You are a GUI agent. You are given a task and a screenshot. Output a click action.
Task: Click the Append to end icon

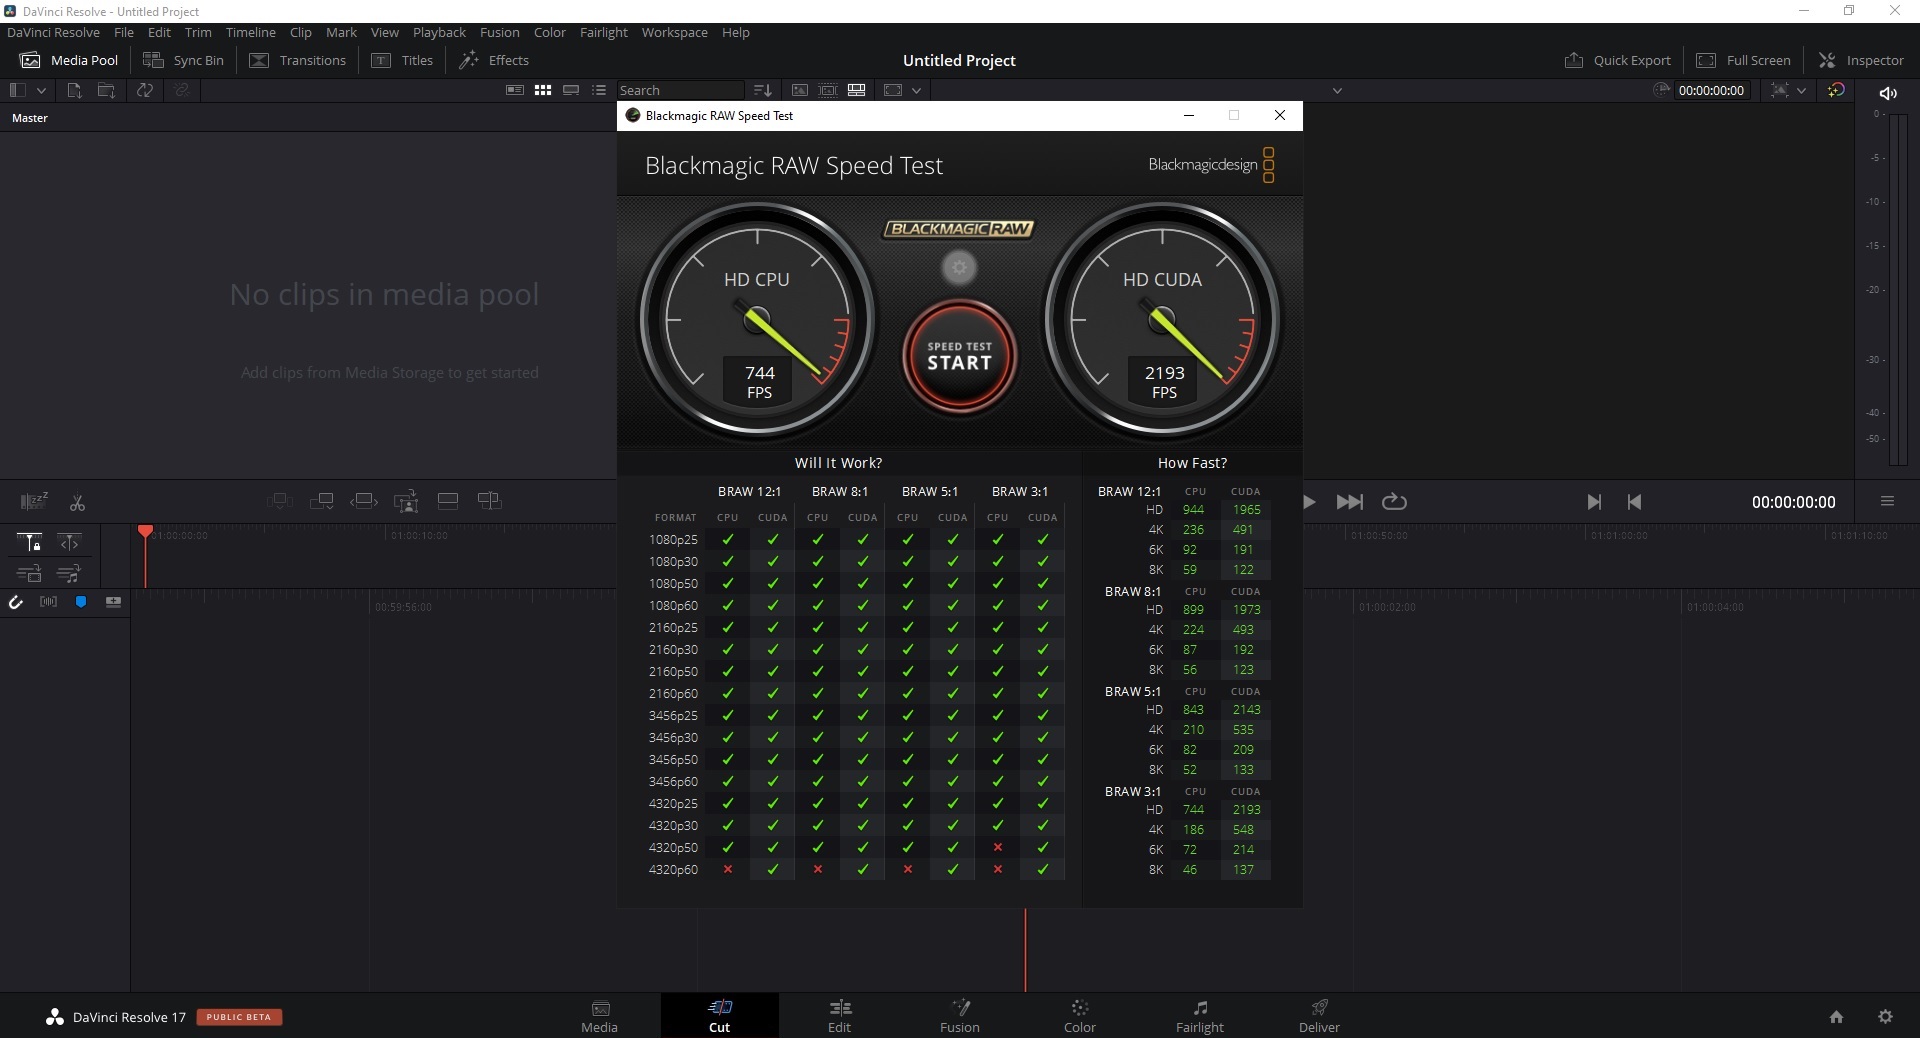pos(322,501)
